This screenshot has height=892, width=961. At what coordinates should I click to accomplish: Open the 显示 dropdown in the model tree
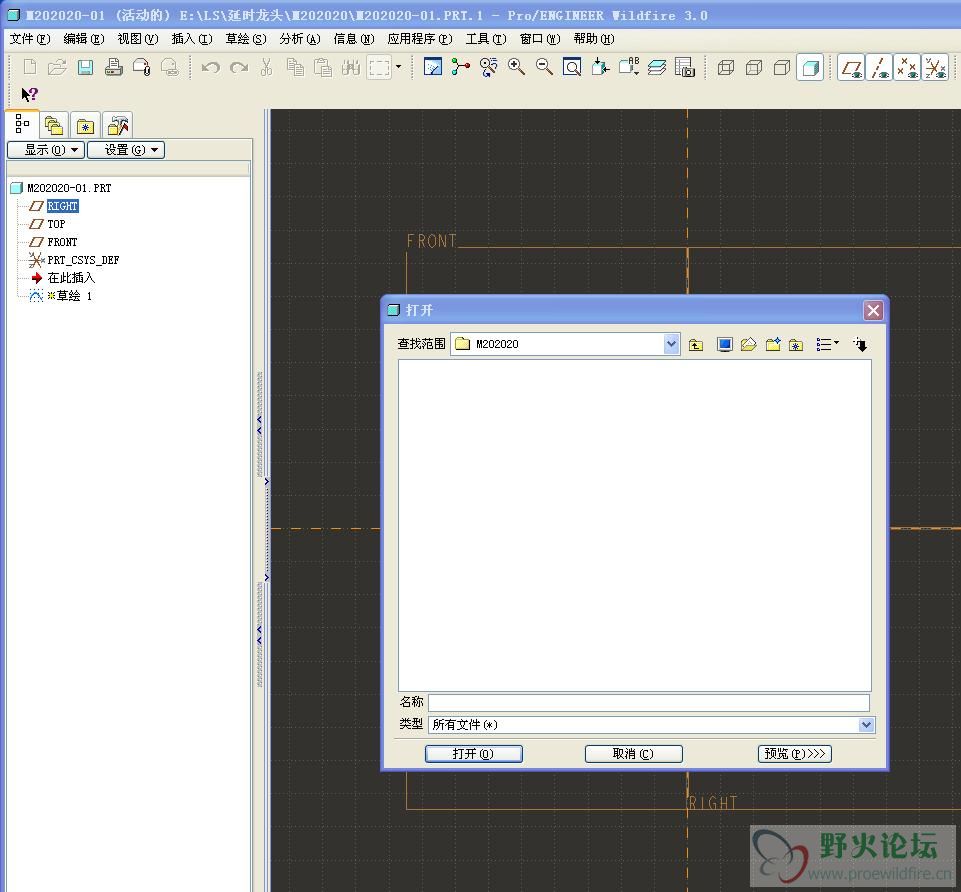click(46, 150)
